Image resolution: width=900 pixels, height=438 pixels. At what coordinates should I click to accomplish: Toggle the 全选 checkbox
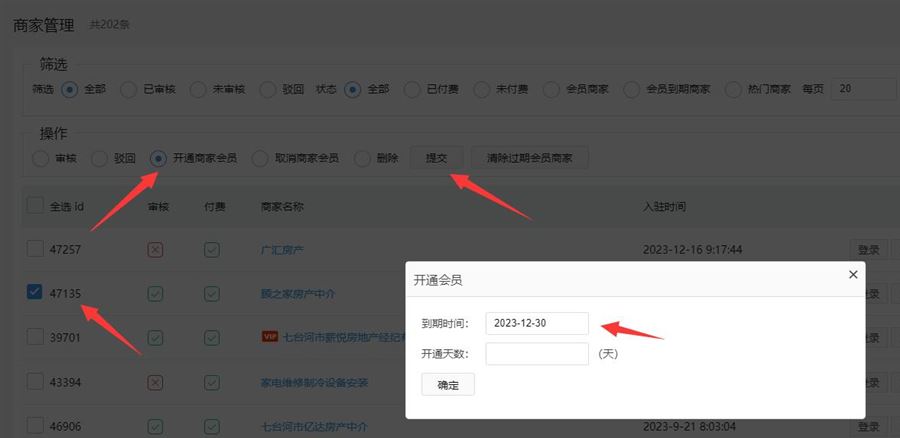(x=35, y=206)
